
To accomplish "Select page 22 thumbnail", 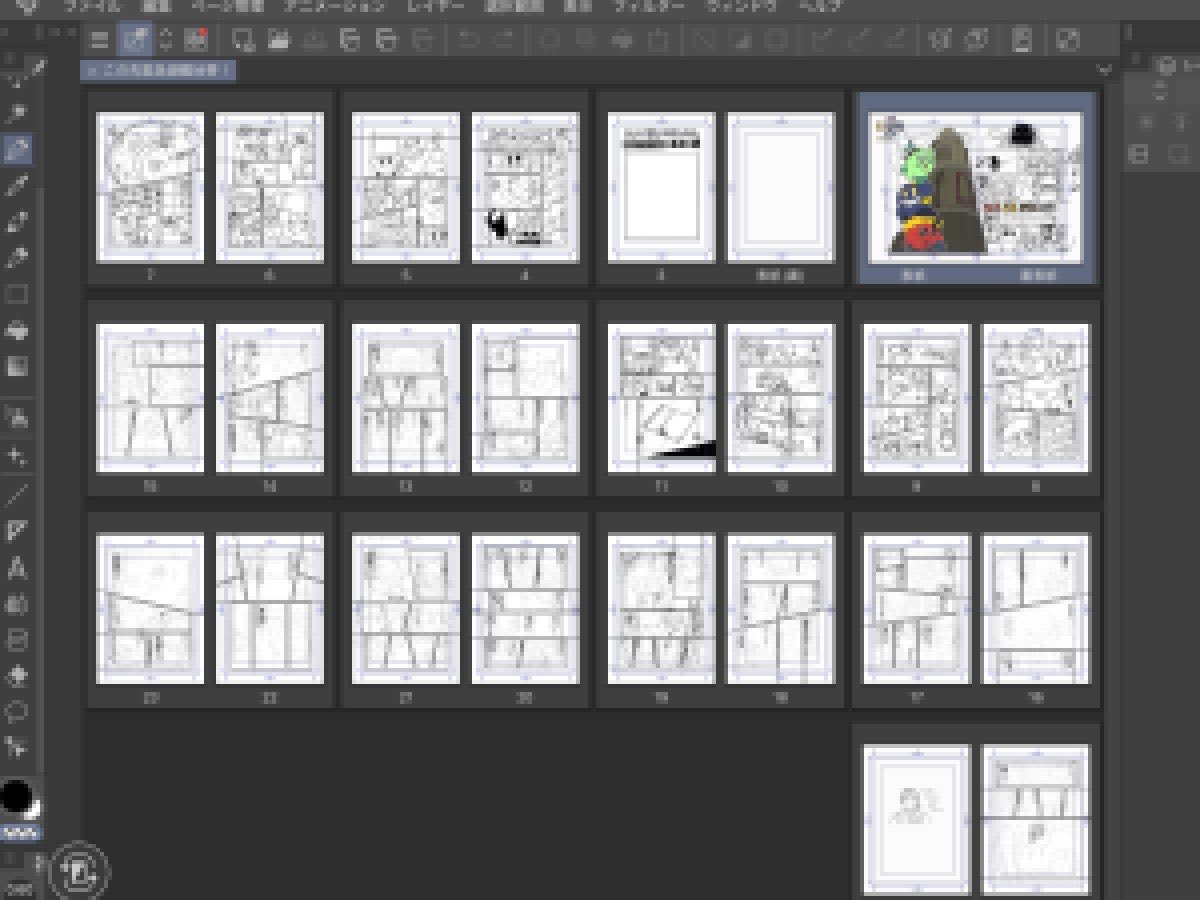I will pyautogui.click(x=270, y=609).
